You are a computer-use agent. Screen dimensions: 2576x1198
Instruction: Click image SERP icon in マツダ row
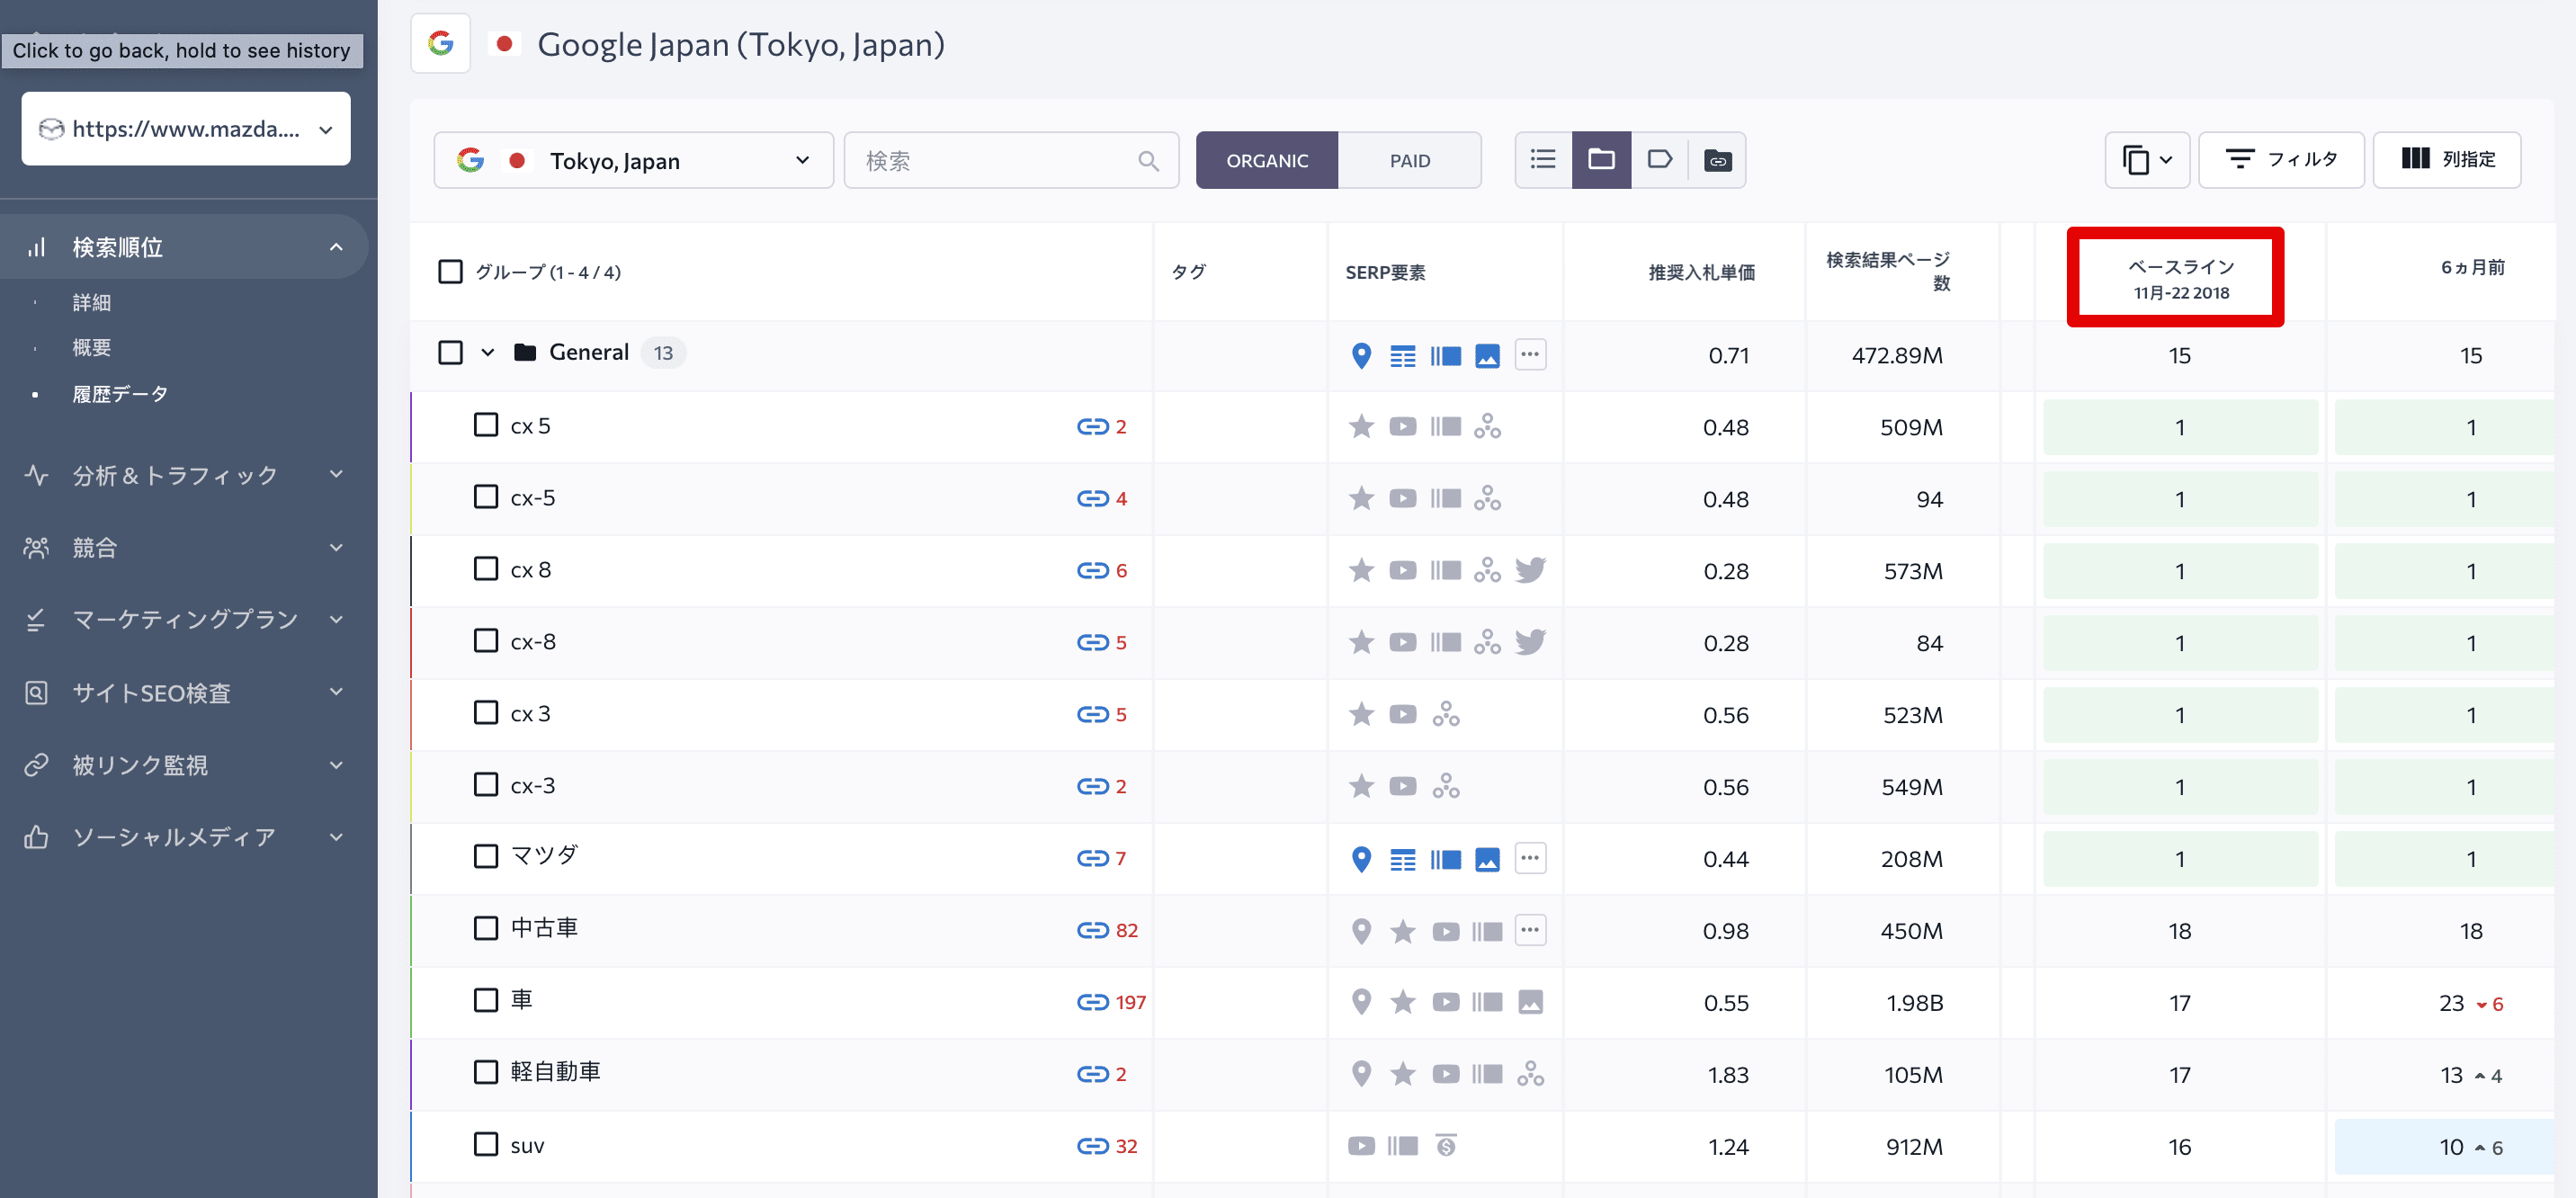point(1487,859)
